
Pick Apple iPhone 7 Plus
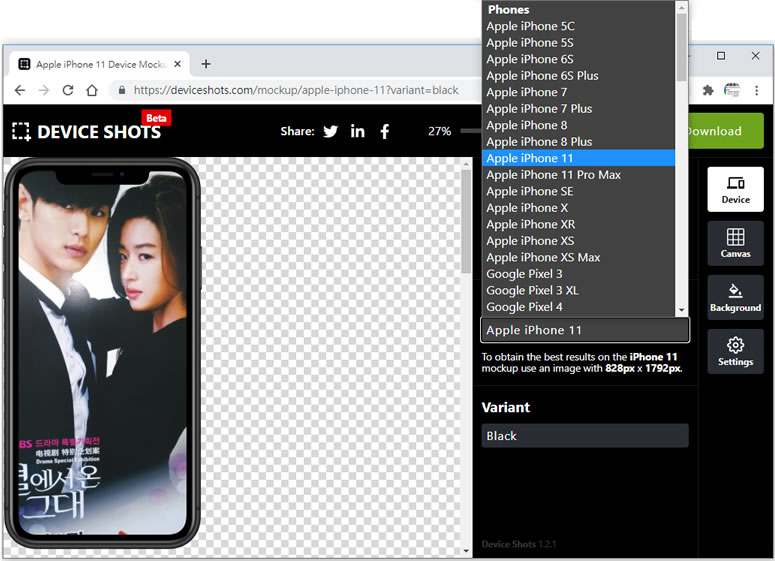(578, 109)
